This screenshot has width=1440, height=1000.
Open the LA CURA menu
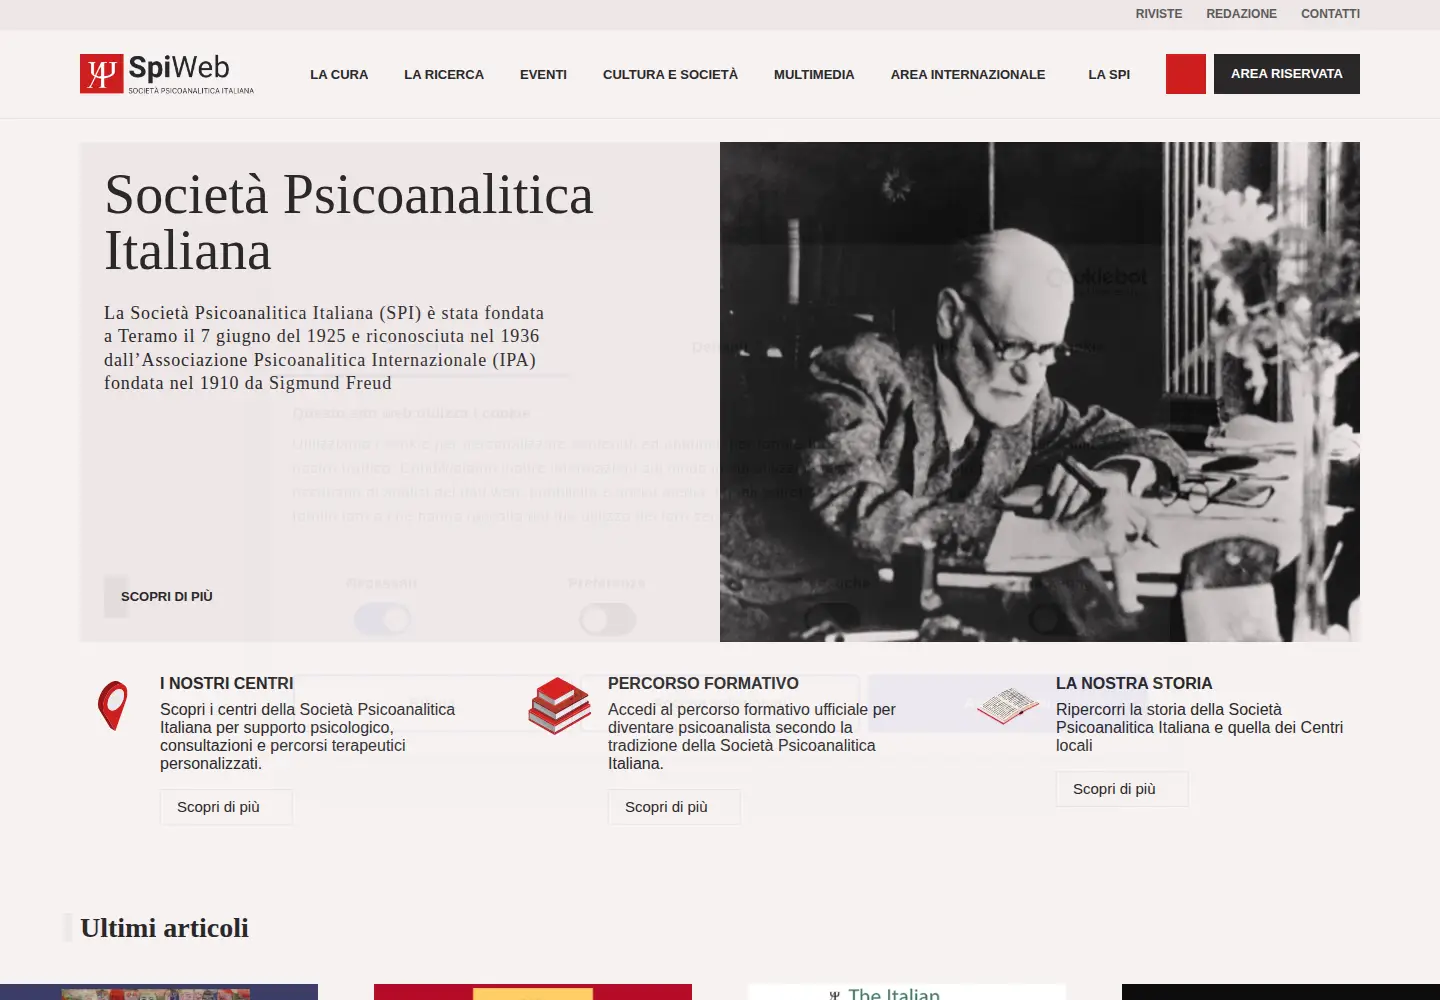coord(339,75)
